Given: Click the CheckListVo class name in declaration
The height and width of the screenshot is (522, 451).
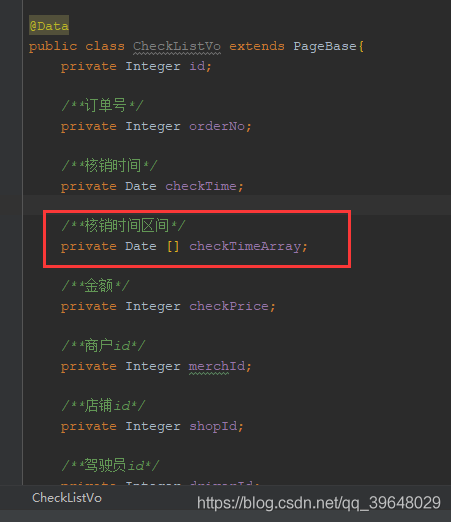Looking at the screenshot, I should coord(177,46).
